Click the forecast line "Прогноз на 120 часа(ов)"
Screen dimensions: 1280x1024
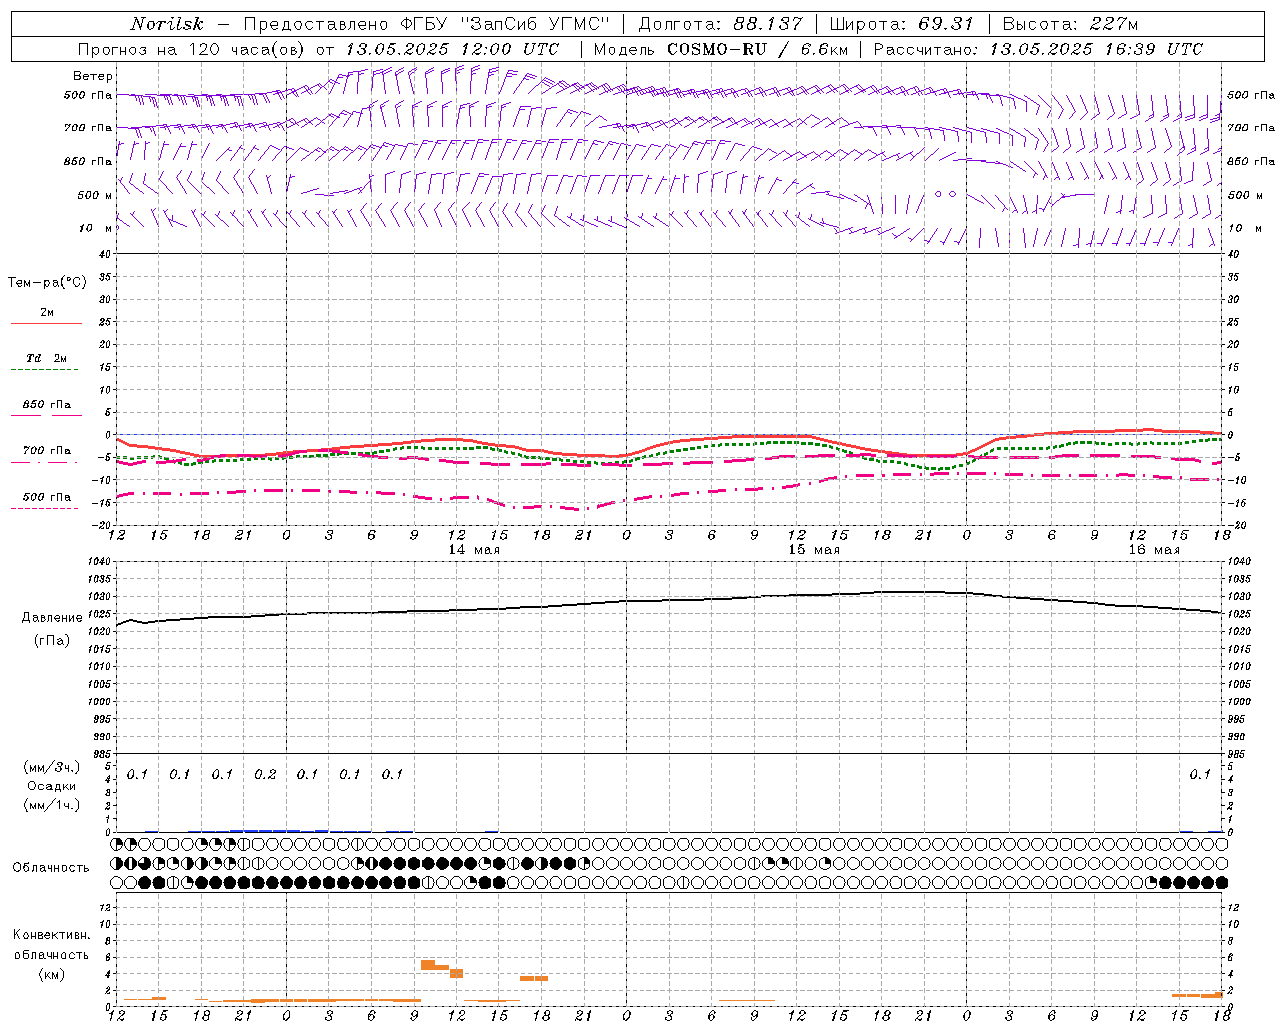(x=191, y=49)
